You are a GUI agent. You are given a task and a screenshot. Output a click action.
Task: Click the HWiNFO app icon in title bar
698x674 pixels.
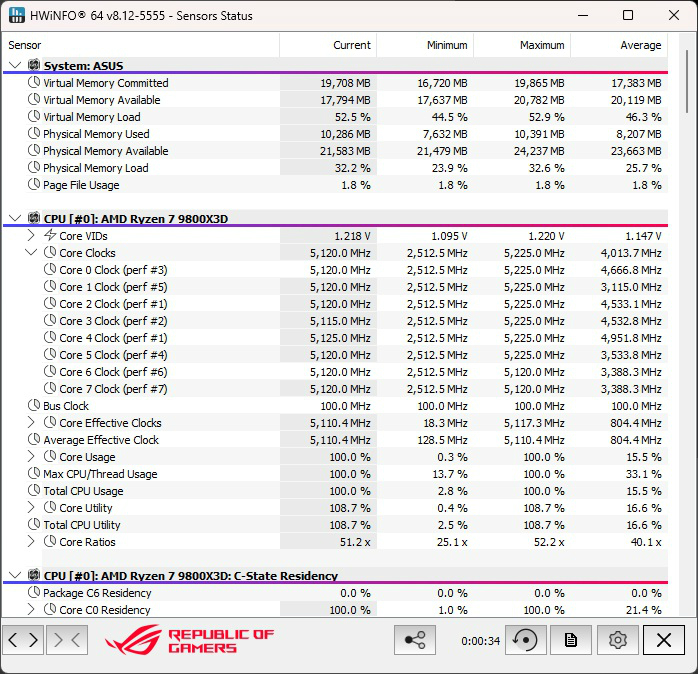[x=16, y=15]
